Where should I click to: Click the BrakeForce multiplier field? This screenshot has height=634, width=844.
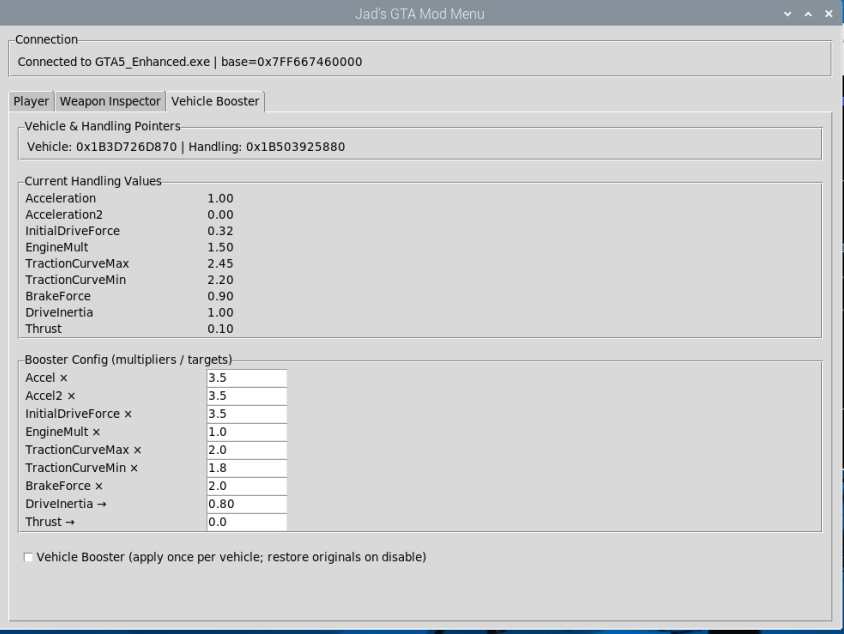pos(247,486)
